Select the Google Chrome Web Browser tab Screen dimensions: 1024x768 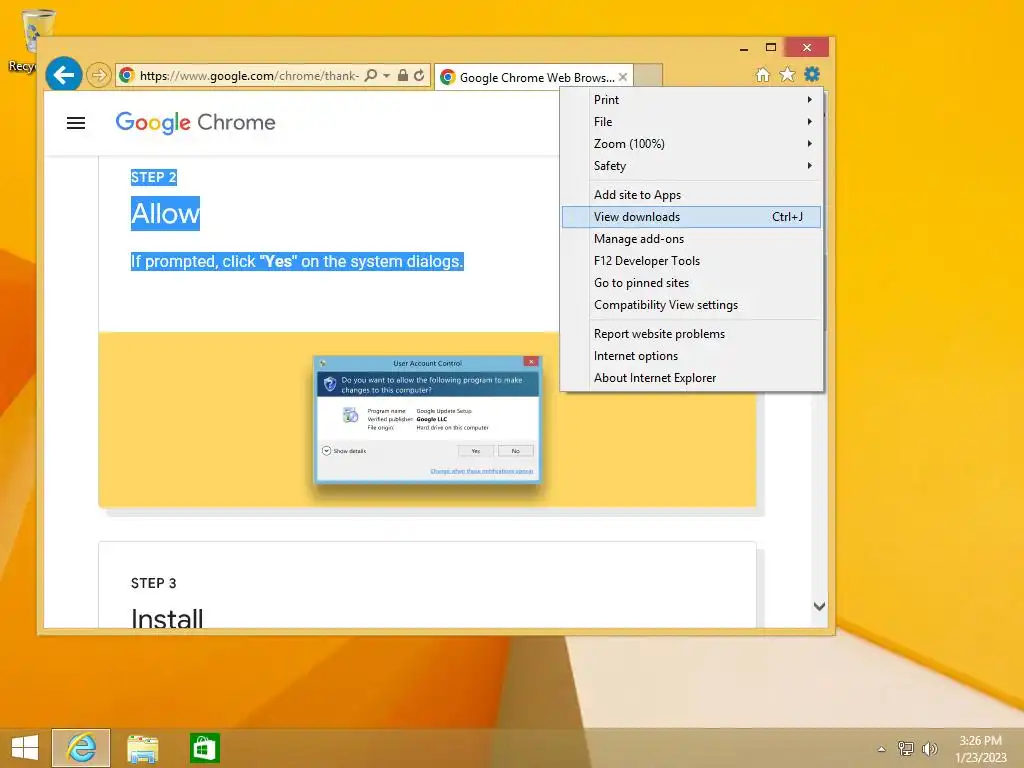(x=533, y=77)
